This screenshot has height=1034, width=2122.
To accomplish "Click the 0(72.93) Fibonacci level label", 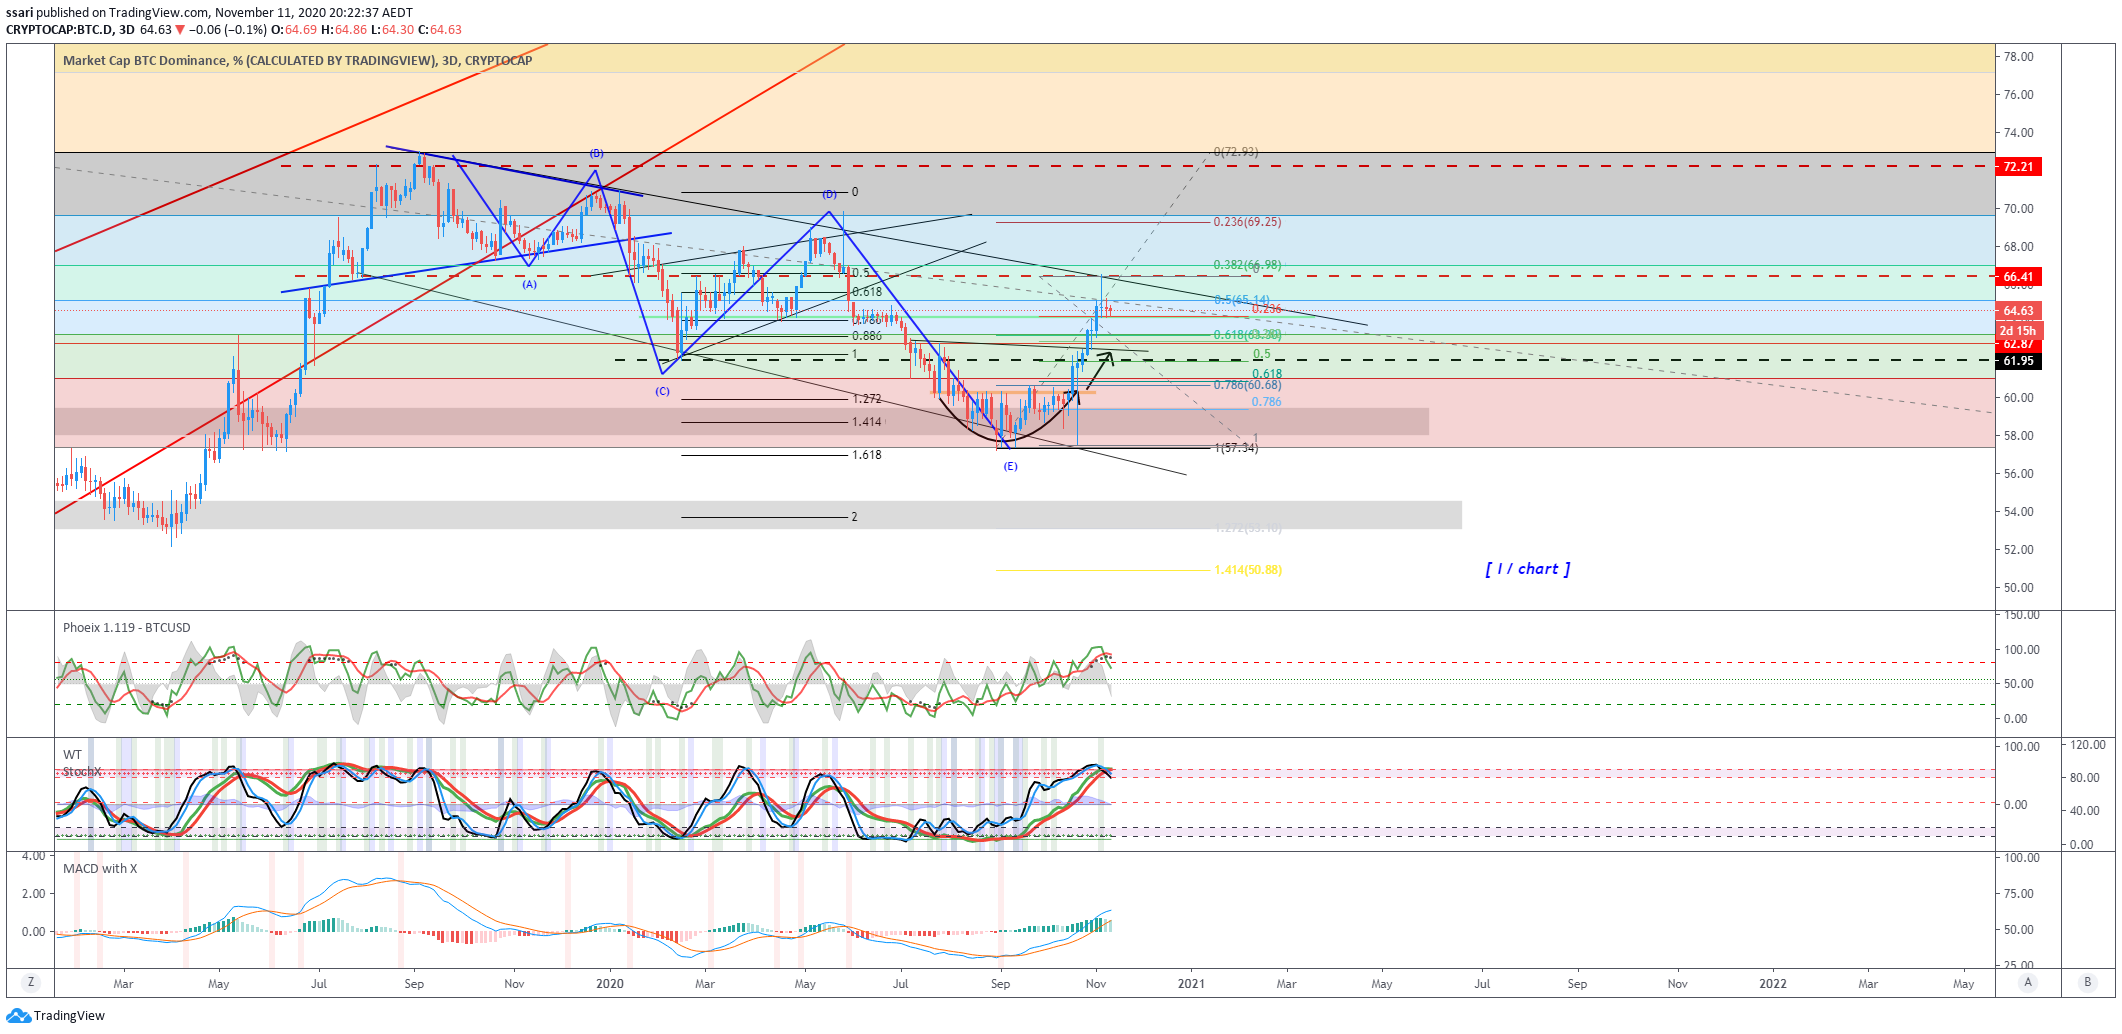I will pos(1236,152).
